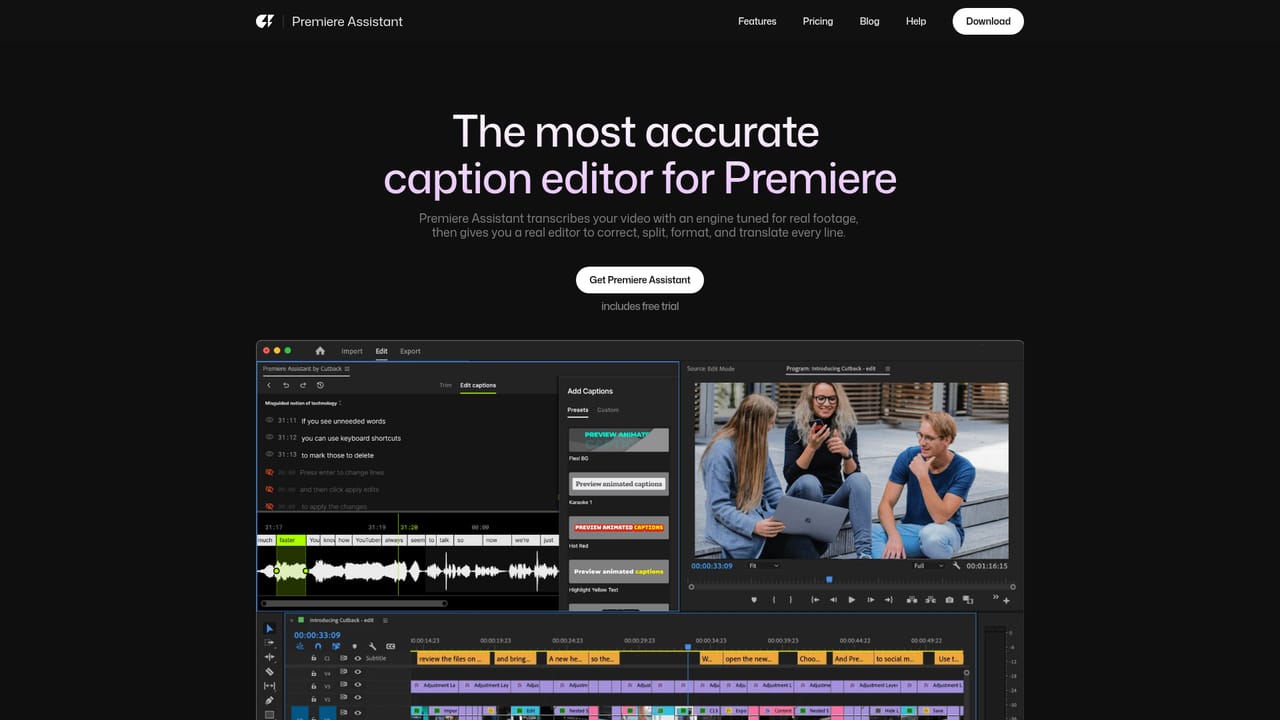The height and width of the screenshot is (720, 1280).
Task: Open the Premiere Assistant by Cutback panel menu
Action: pyautogui.click(x=347, y=369)
